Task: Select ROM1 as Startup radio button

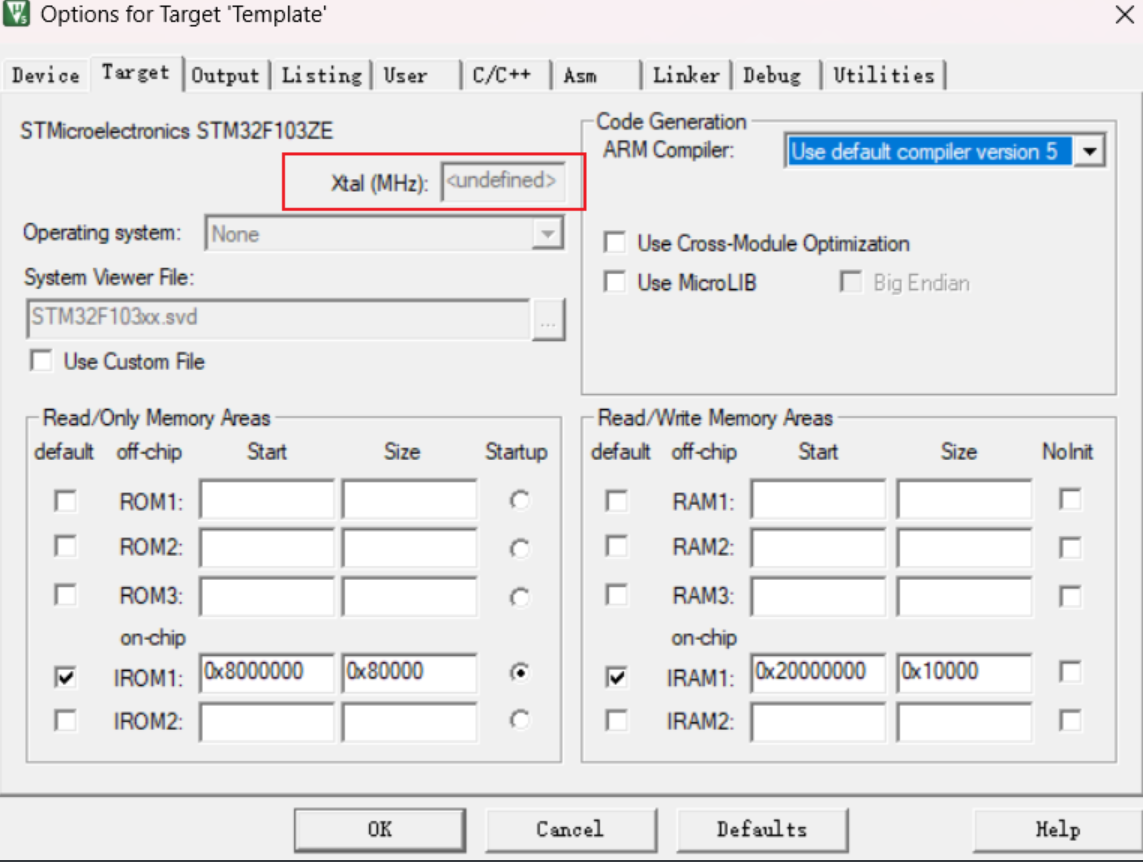Action: [520, 501]
